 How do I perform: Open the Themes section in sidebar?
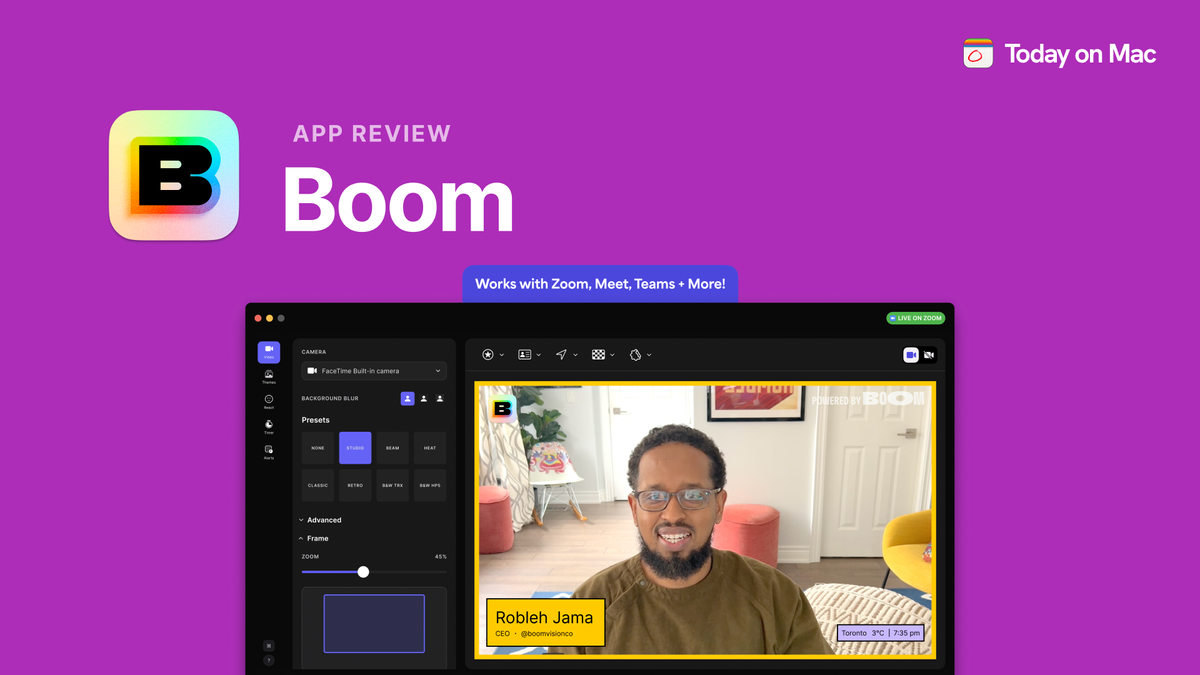[269, 377]
